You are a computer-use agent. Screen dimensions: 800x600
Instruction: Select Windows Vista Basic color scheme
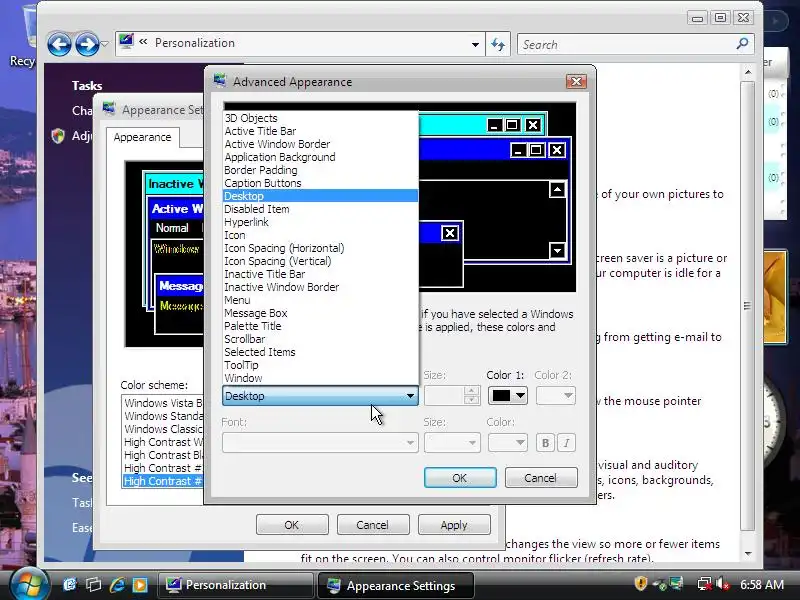162,403
